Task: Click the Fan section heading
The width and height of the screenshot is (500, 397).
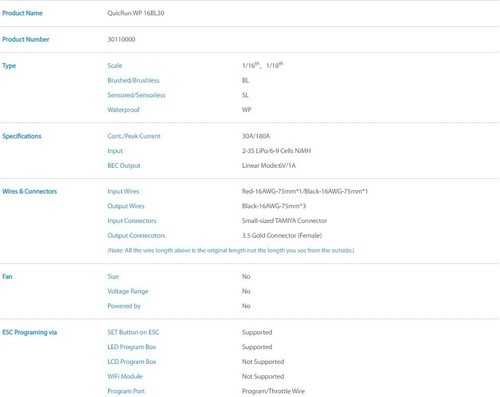Action: click(x=7, y=276)
